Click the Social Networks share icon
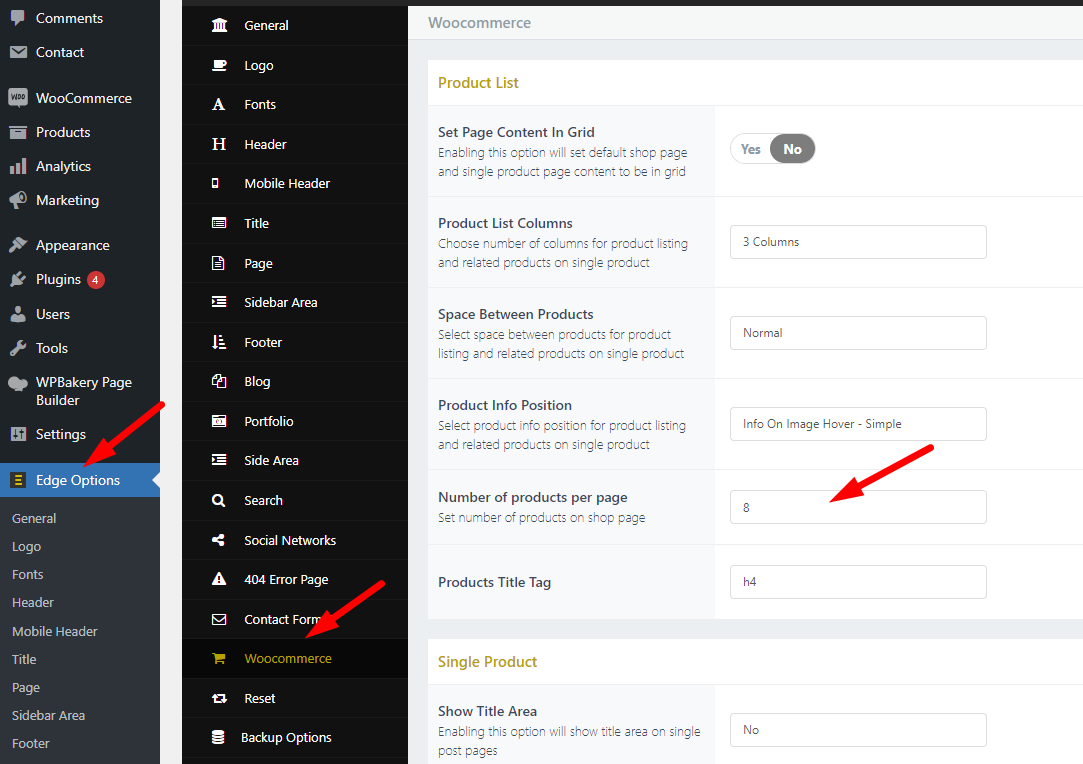This screenshot has width=1083, height=764. point(218,540)
